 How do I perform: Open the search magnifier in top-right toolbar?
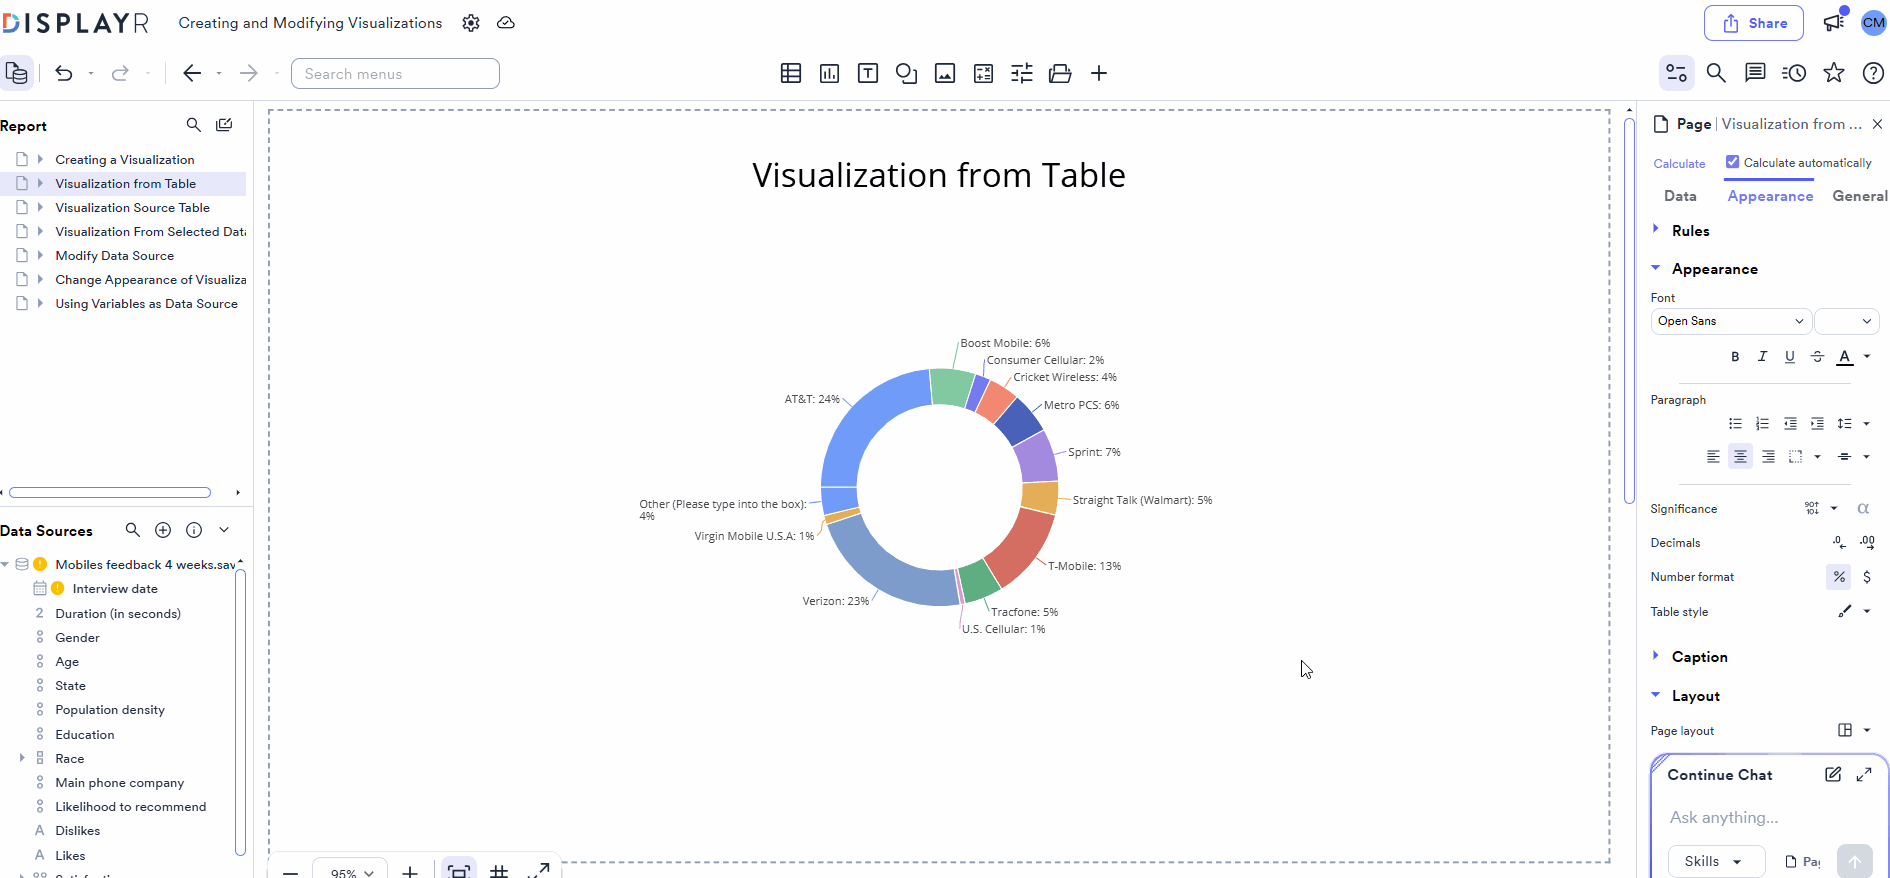[1716, 73]
